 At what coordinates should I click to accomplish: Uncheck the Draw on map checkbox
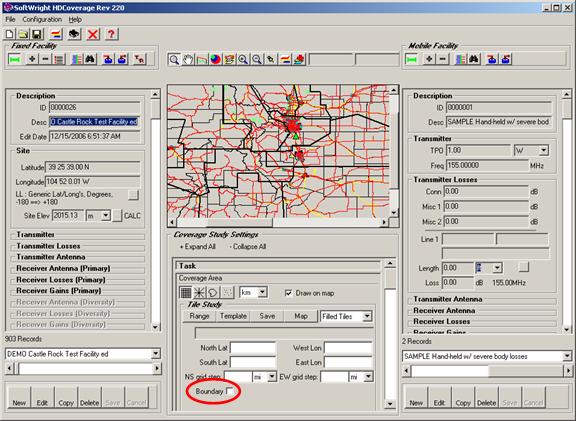[288, 293]
